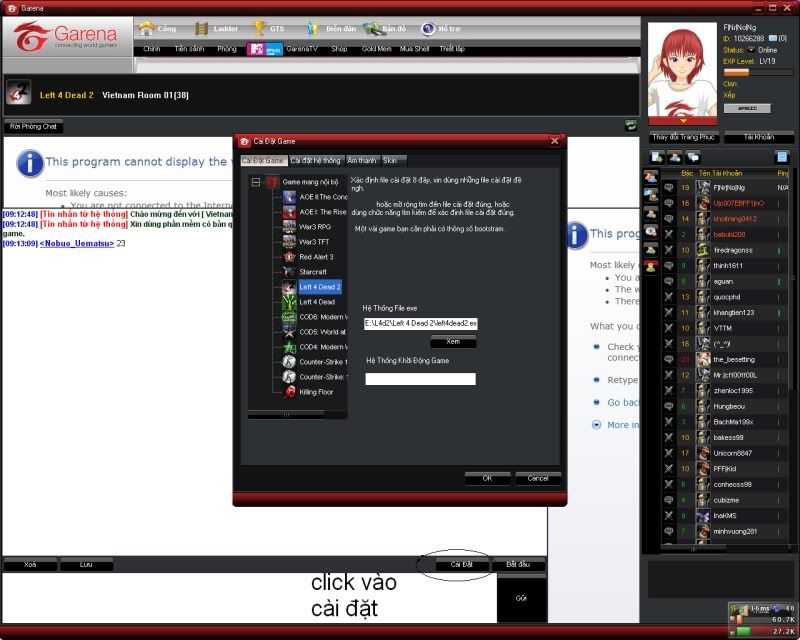The width and height of the screenshot is (800, 640).
Task: Open the GarenaTV menu item
Action: [x=302, y=49]
